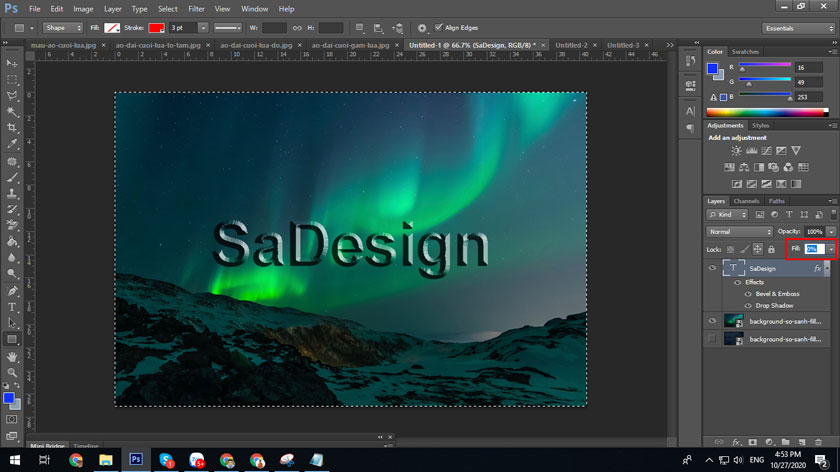The height and width of the screenshot is (472, 840).
Task: Add a Curves adjustment
Action: (x=767, y=151)
